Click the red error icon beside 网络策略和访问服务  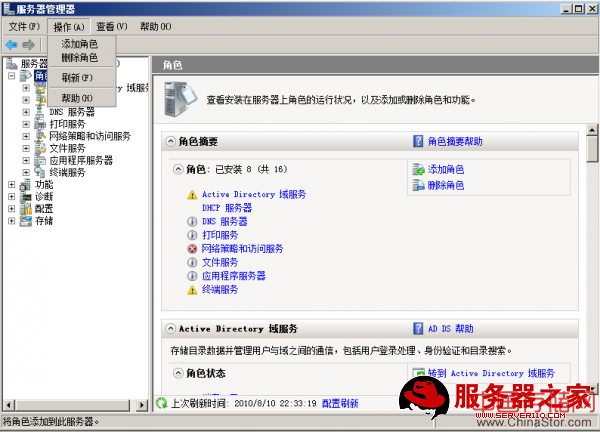pyautogui.click(x=192, y=248)
